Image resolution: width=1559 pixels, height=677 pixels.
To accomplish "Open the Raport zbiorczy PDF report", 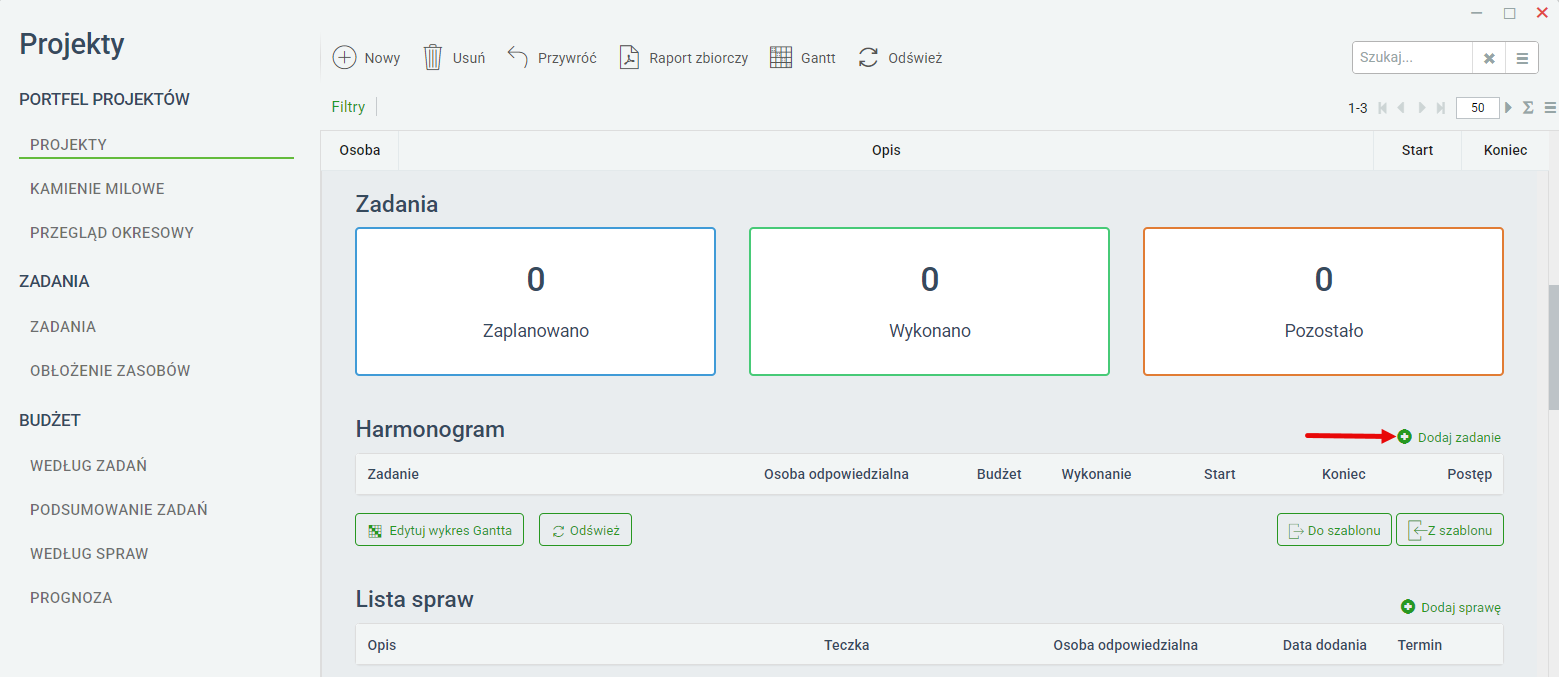I will [684, 58].
